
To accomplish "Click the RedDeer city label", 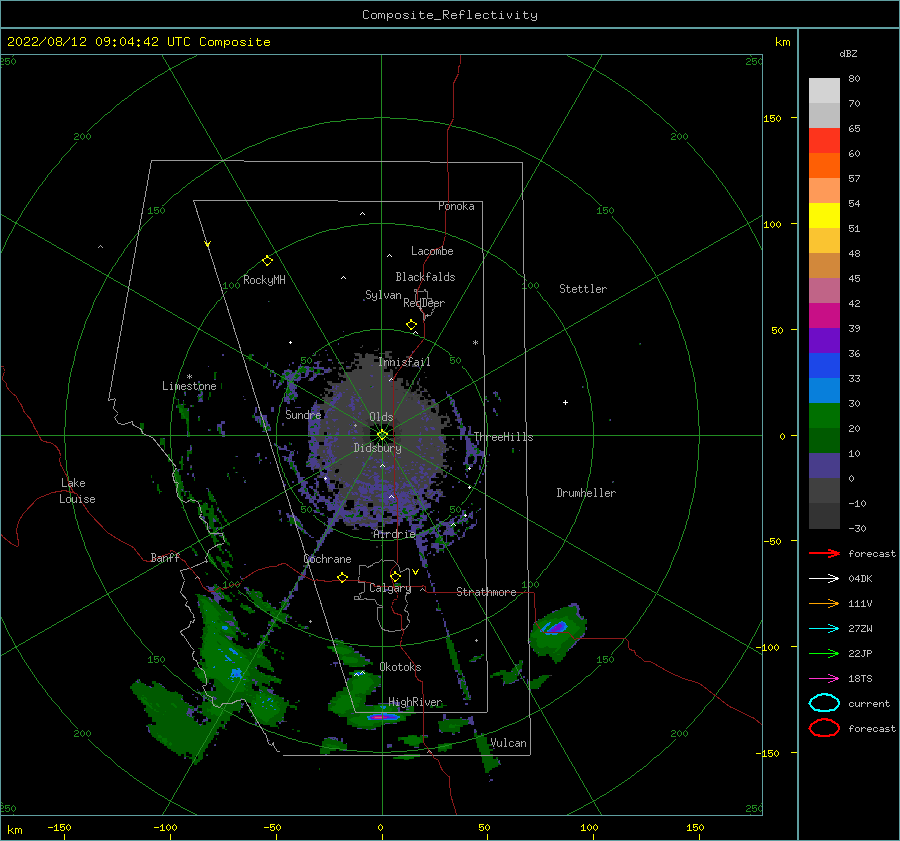I will point(424,303).
